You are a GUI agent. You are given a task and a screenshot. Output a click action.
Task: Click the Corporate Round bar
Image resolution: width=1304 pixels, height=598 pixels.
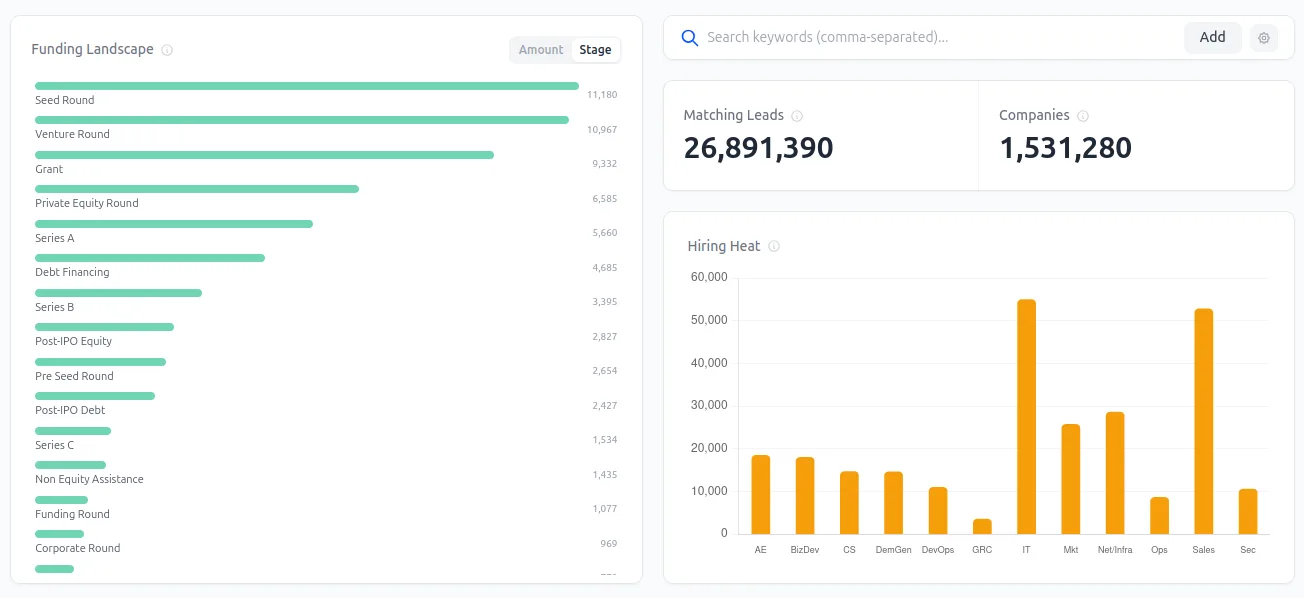59,534
